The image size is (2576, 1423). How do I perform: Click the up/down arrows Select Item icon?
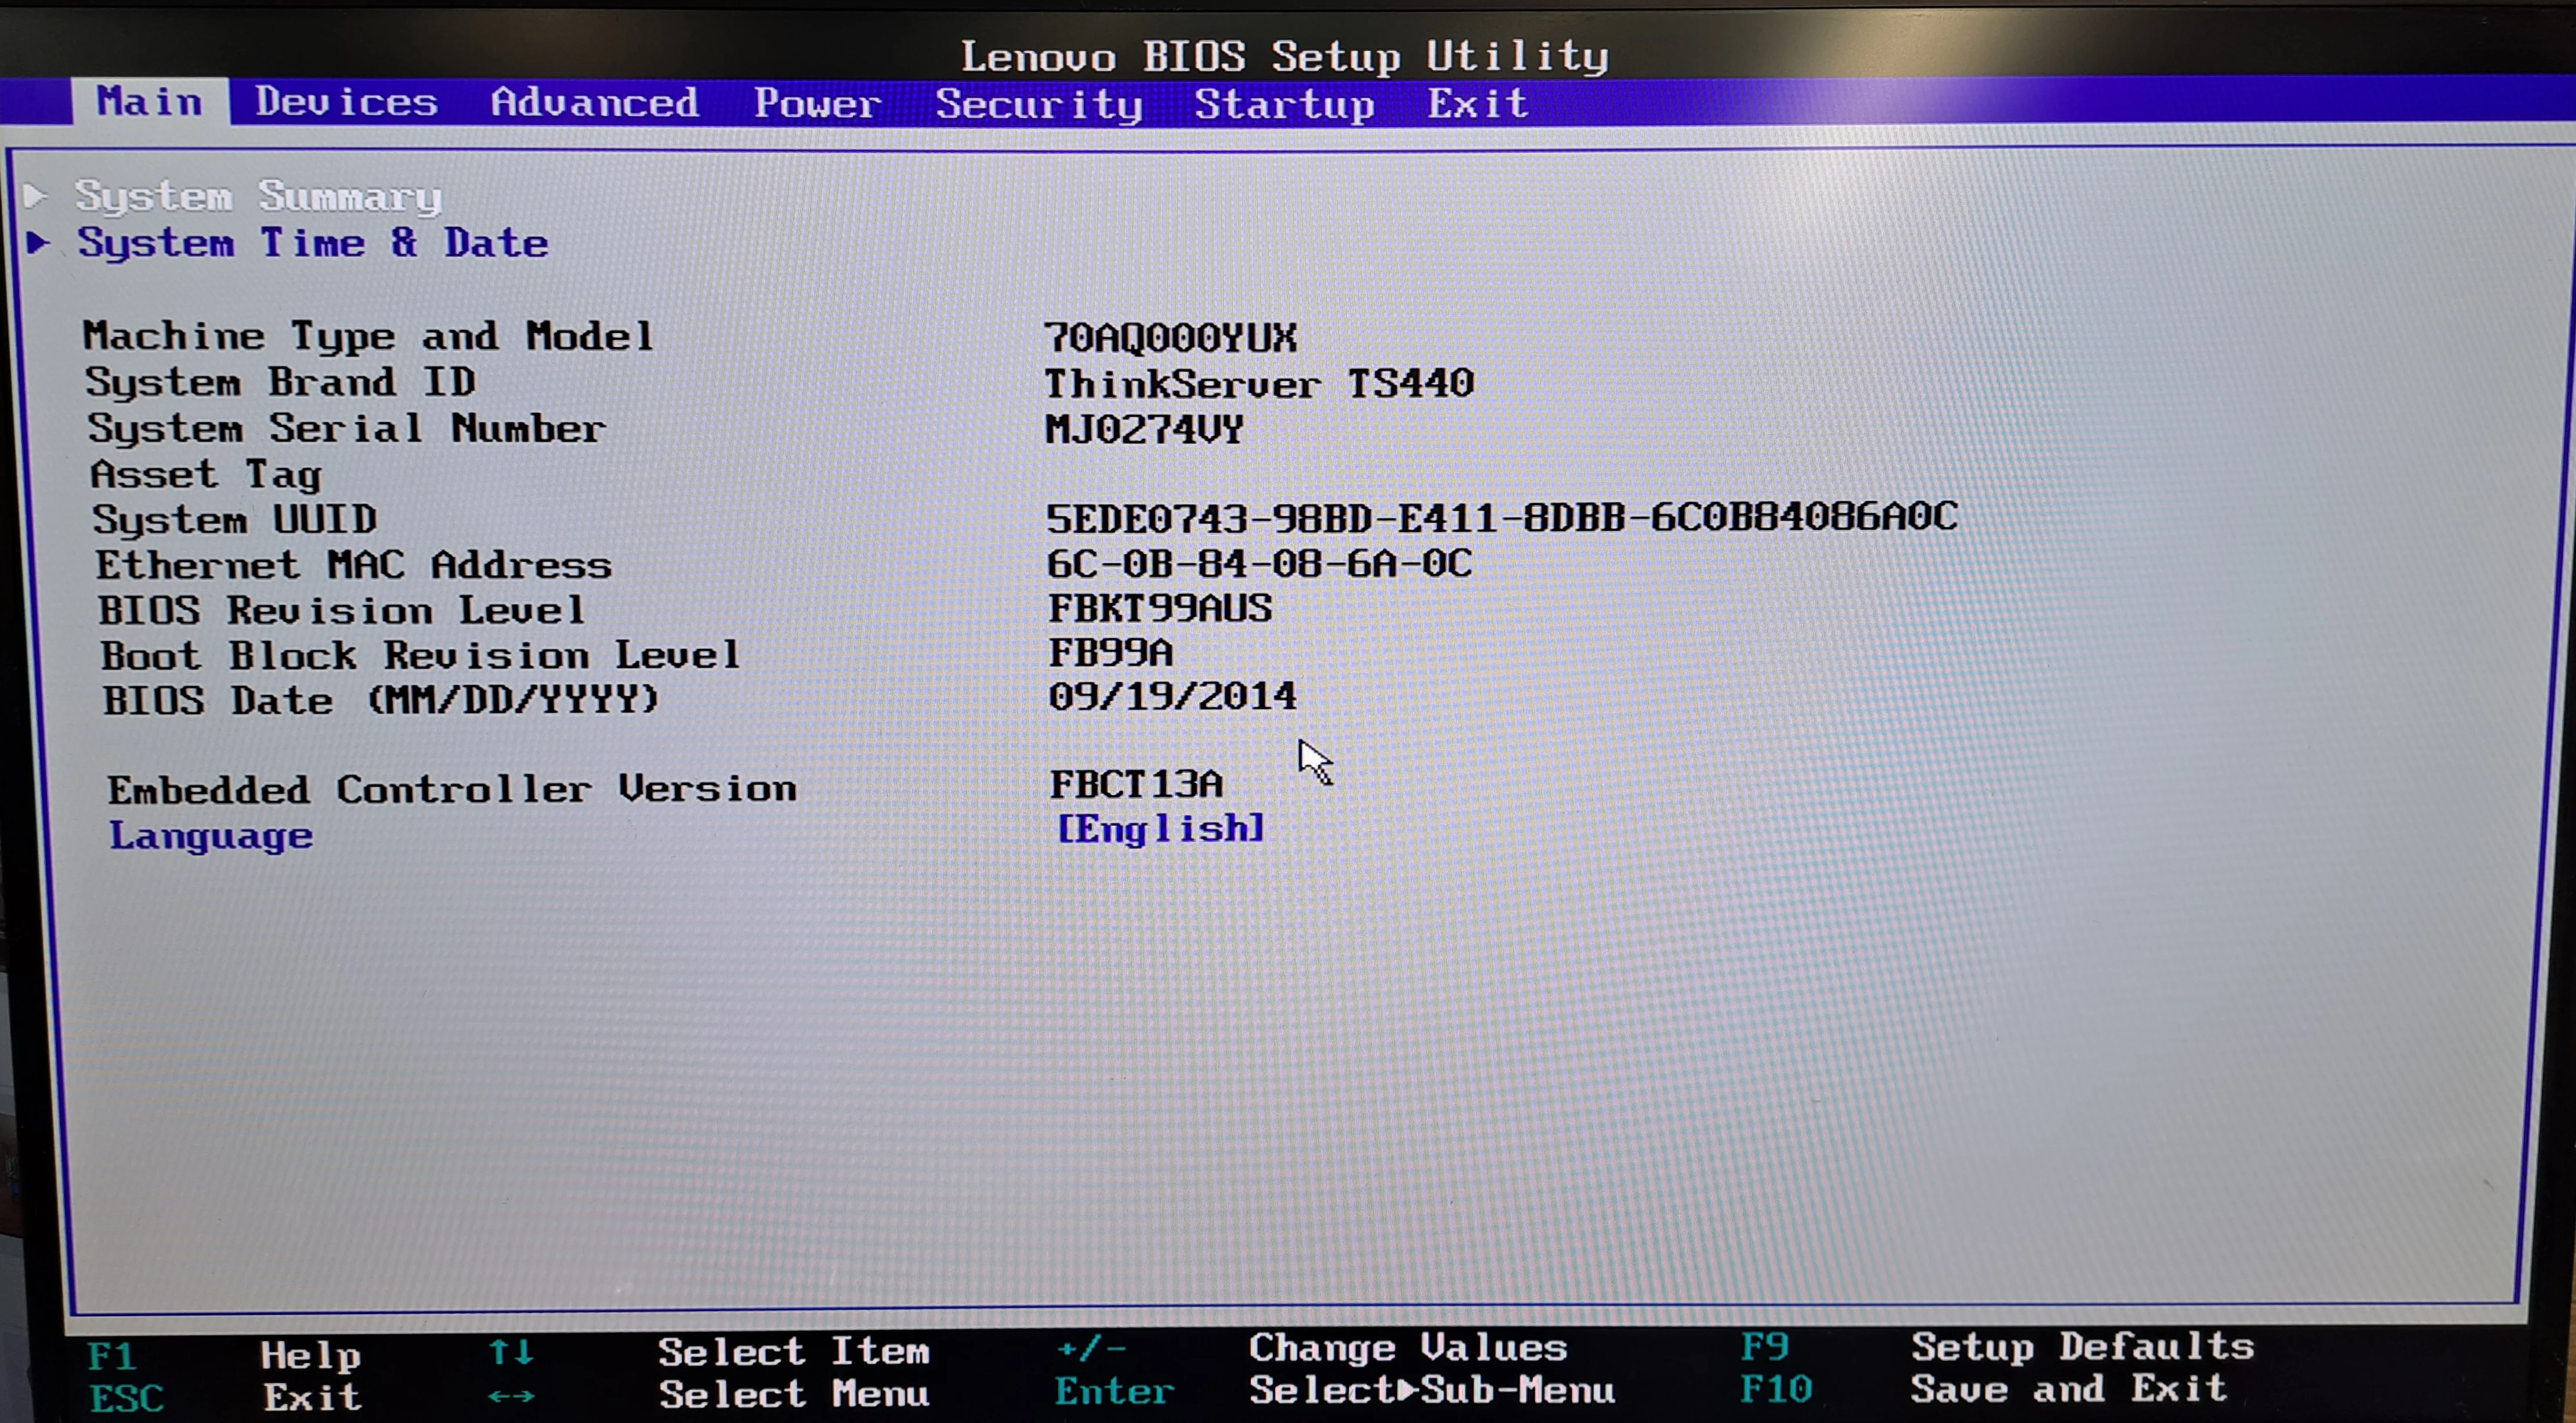(x=511, y=1353)
